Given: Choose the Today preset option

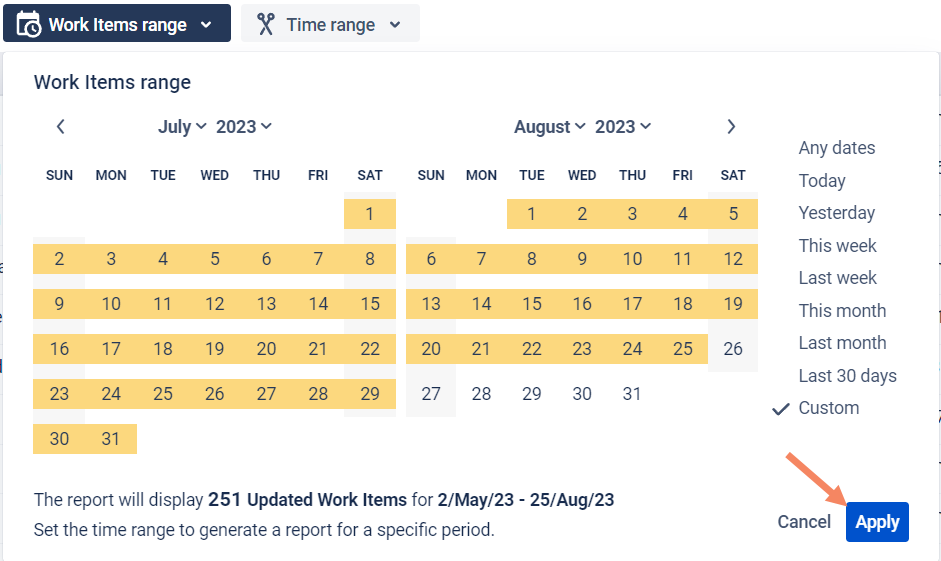Looking at the screenshot, I should pyautogui.click(x=822, y=181).
